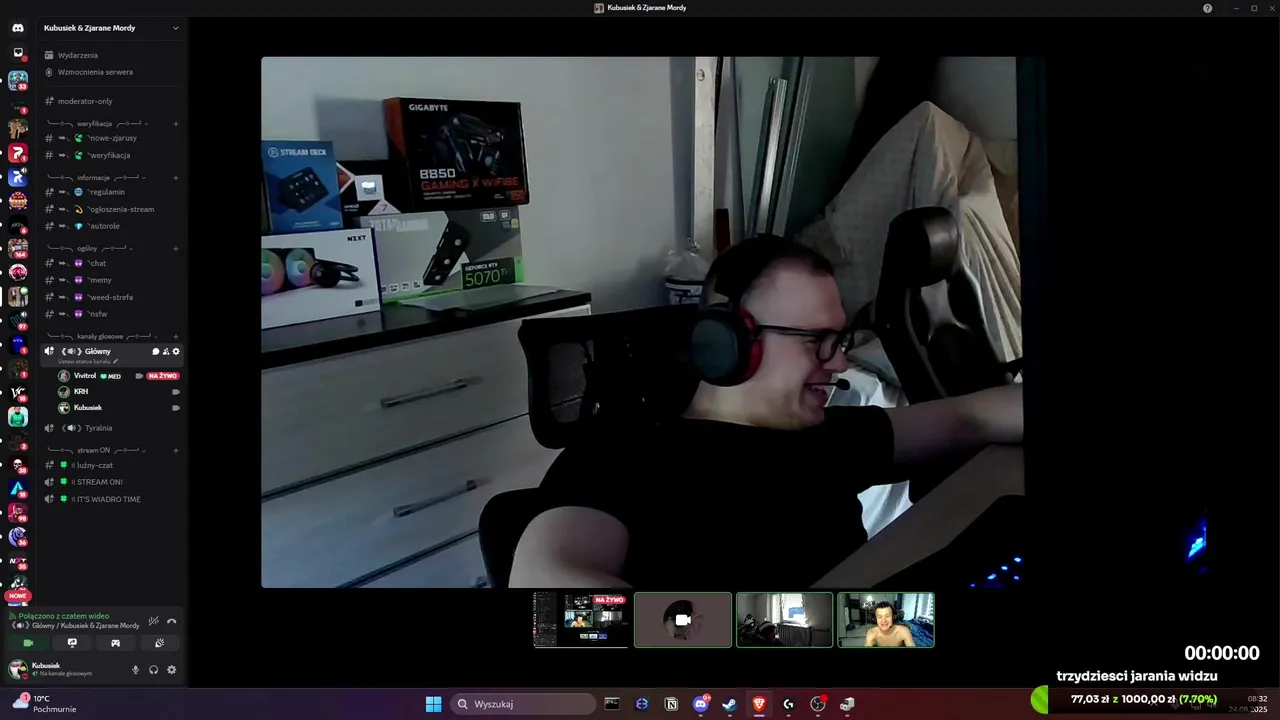Click the NA ŻYWO badge next to Vivitrol
The height and width of the screenshot is (720, 1280).
[162, 376]
